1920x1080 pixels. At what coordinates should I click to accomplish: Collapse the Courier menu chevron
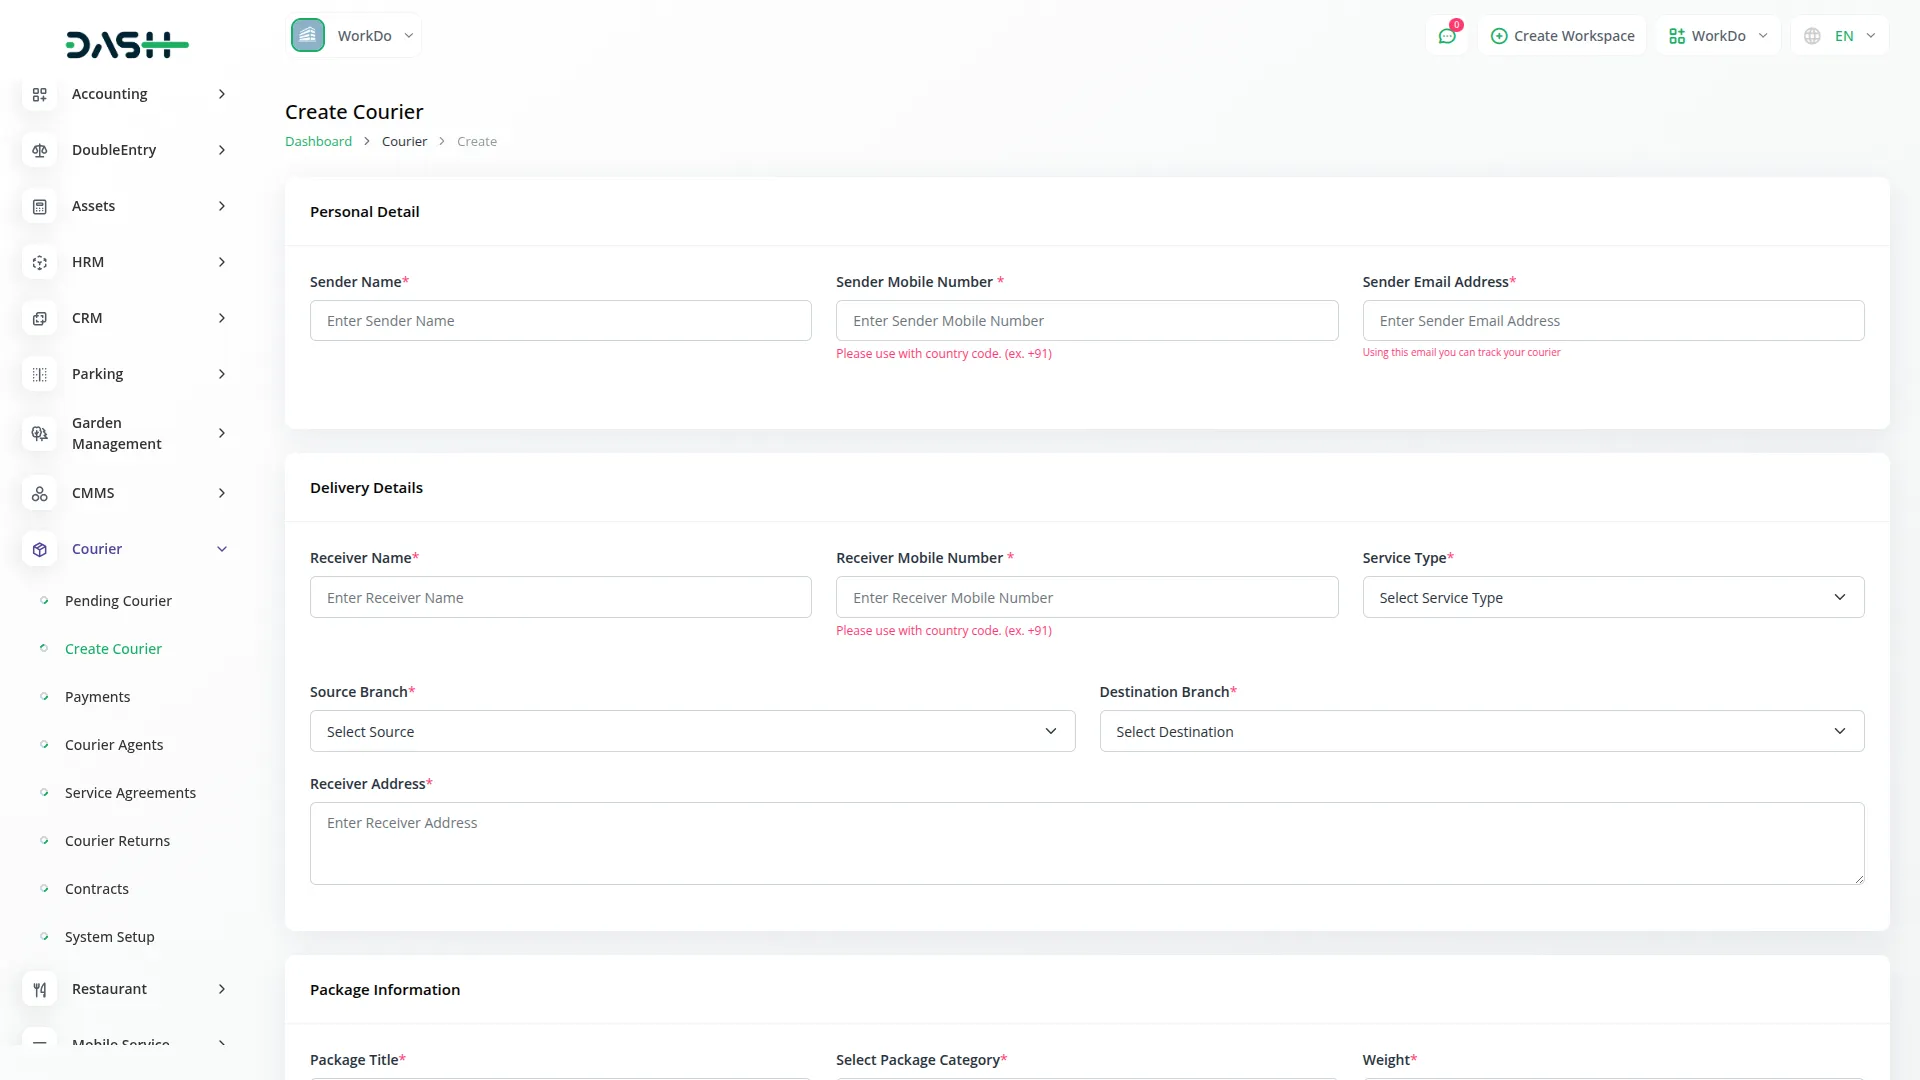222,549
